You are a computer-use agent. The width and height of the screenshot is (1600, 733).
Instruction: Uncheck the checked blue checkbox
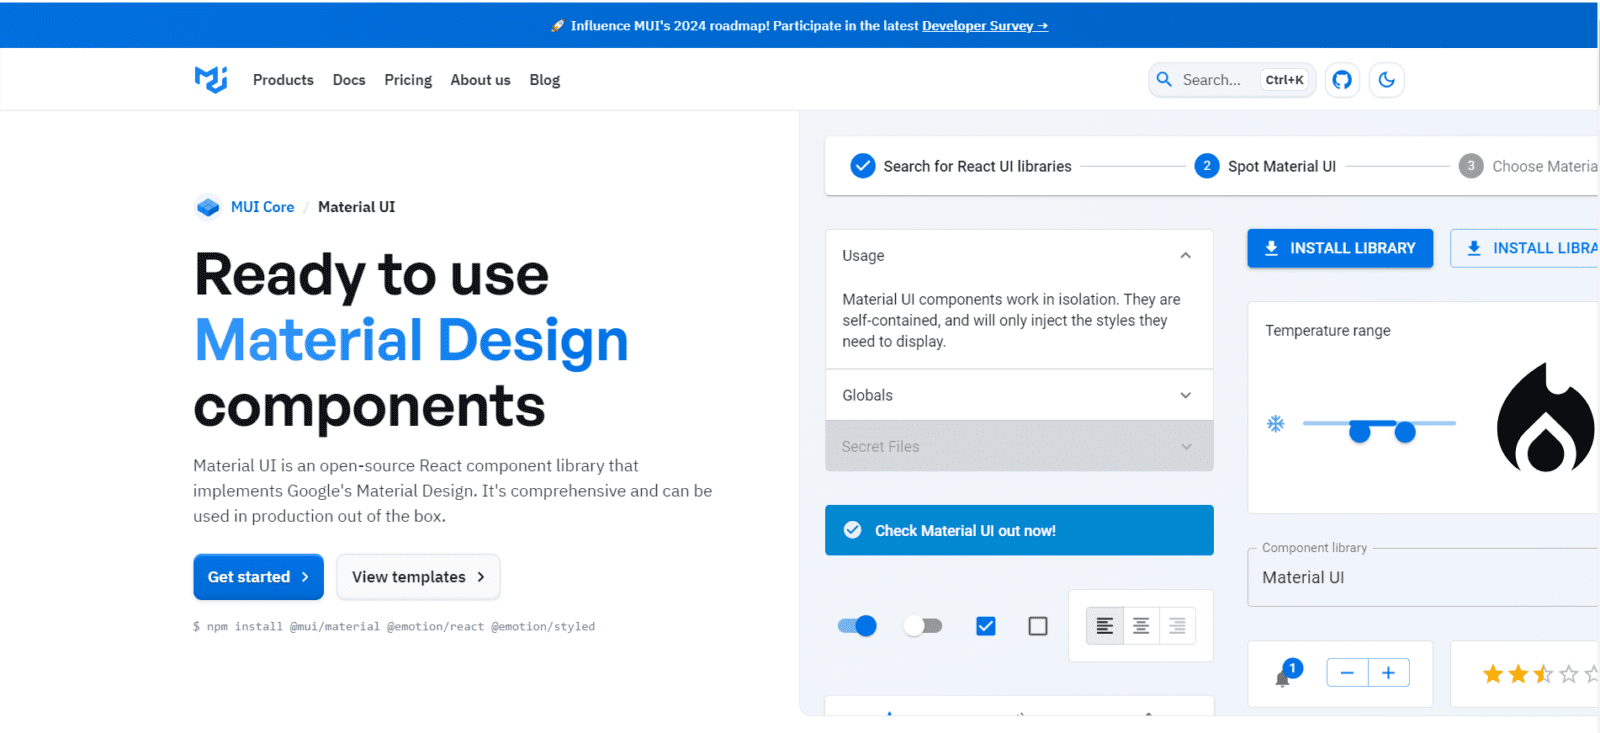[x=986, y=626]
